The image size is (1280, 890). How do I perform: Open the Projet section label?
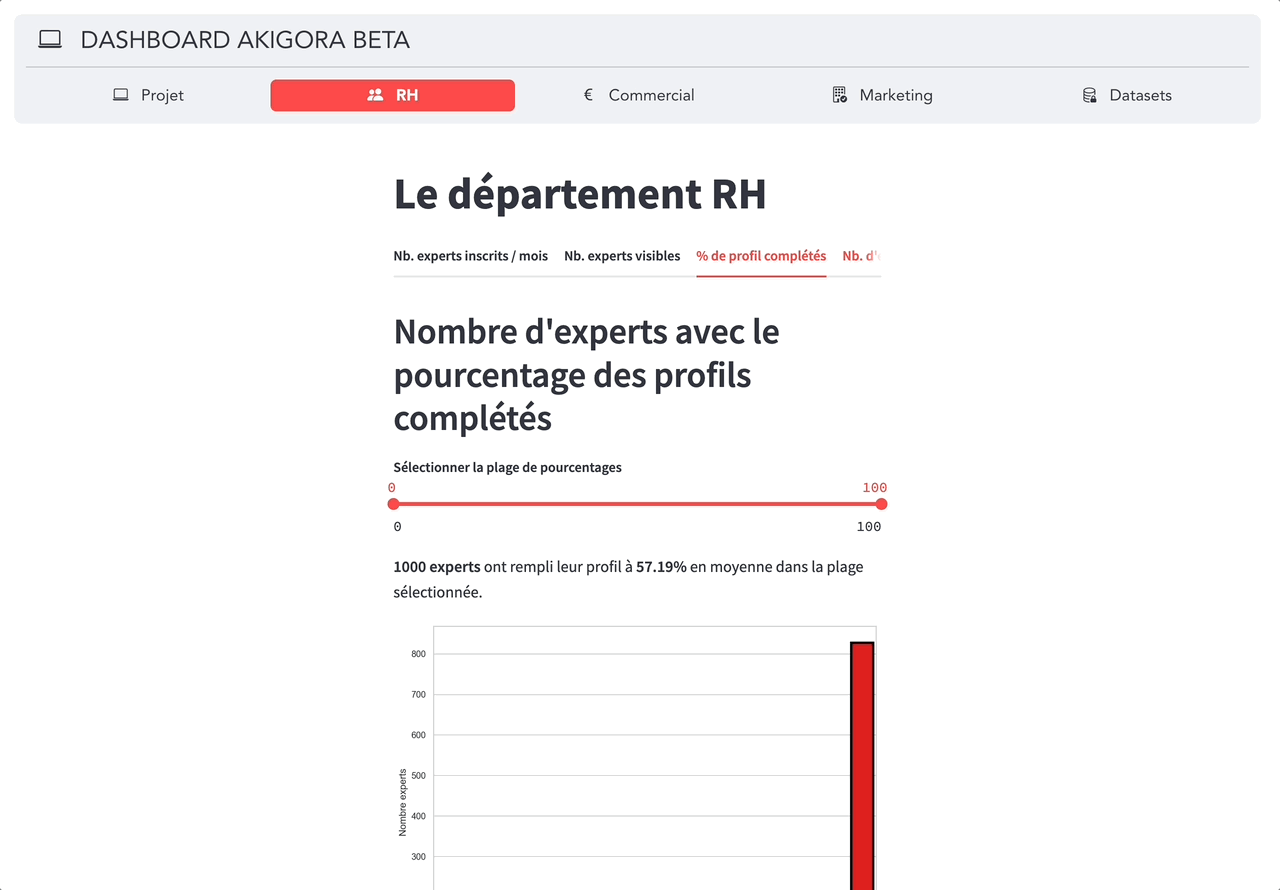coord(162,95)
